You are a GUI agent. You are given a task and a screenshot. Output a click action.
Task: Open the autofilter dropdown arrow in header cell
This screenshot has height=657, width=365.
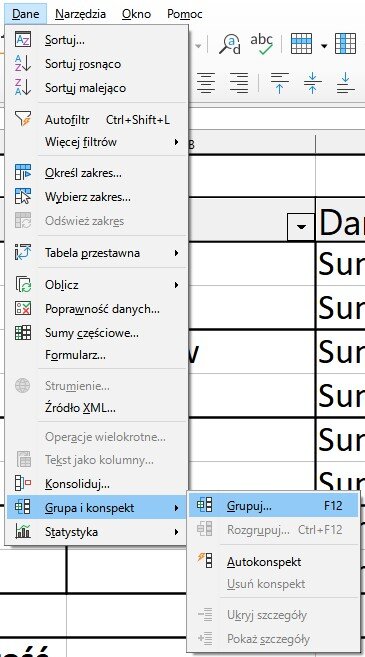click(x=301, y=227)
